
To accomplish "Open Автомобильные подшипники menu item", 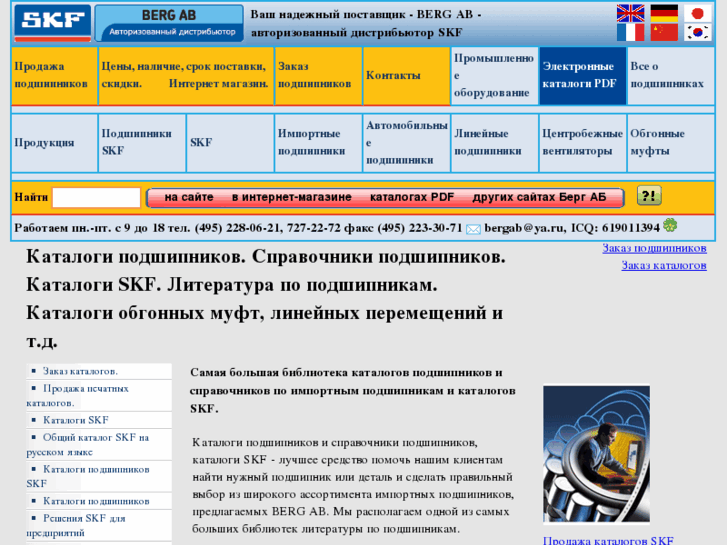I will pos(407,143).
